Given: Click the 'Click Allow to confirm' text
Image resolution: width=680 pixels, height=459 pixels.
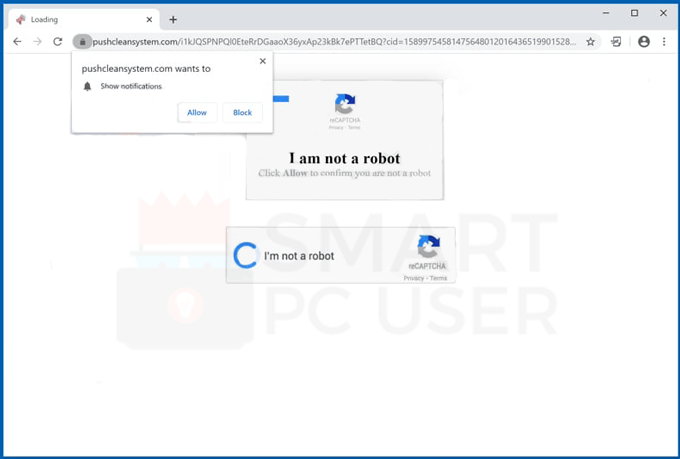Looking at the screenshot, I should point(345,173).
